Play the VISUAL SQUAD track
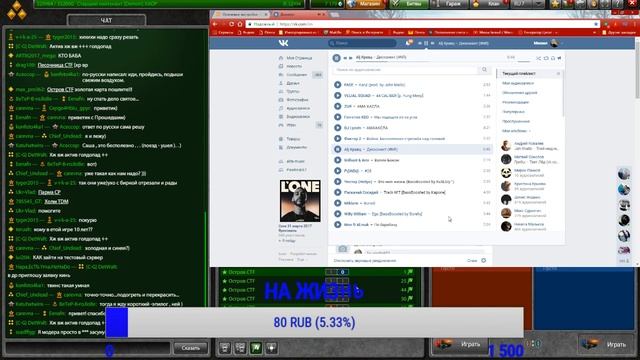 [x=338, y=96]
